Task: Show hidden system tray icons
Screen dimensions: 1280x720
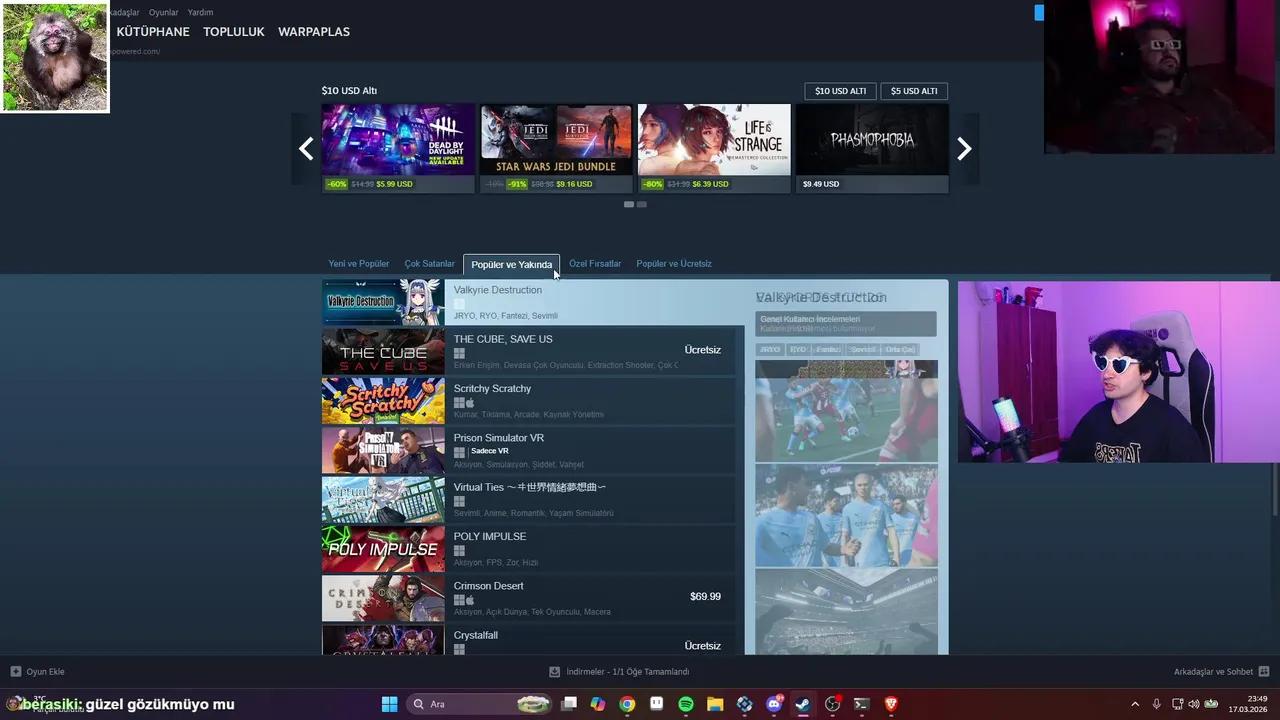Action: (x=1135, y=704)
